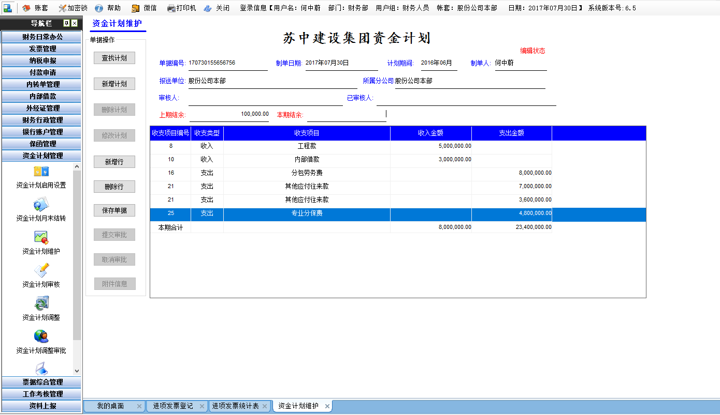720x415 pixels.
Task: Expand 付款申请 navigation group
Action: tap(42, 73)
